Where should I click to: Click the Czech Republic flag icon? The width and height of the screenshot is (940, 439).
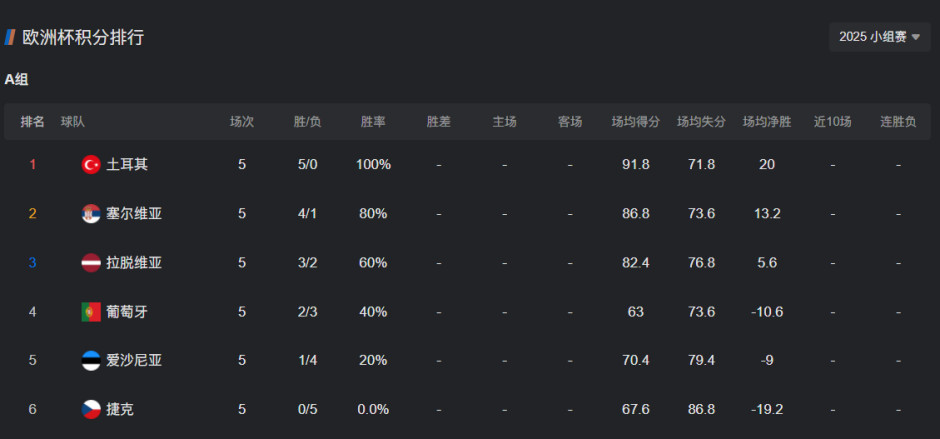[x=91, y=409]
